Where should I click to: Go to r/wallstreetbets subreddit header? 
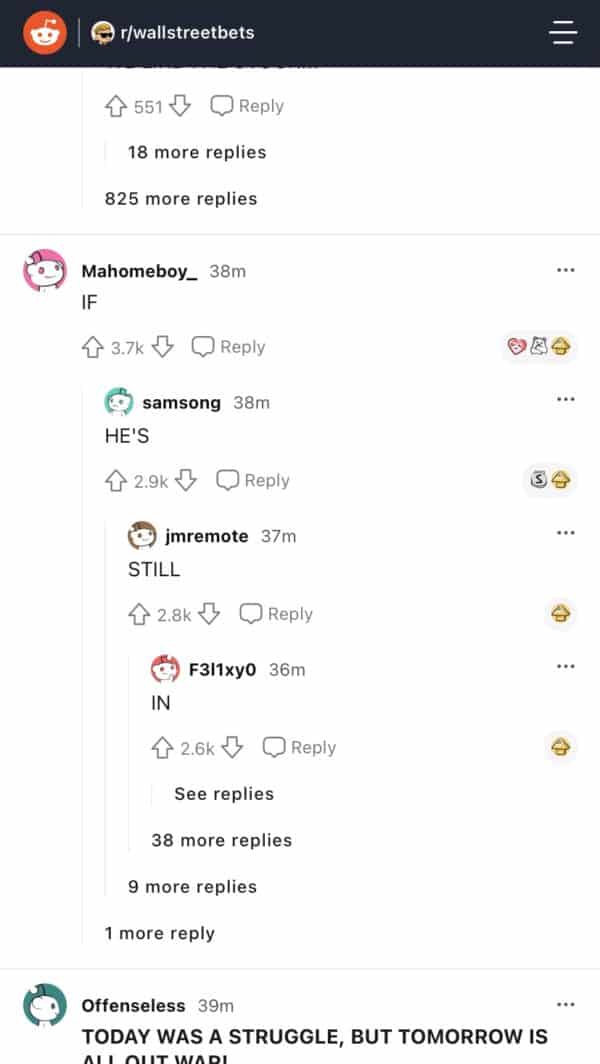[186, 33]
